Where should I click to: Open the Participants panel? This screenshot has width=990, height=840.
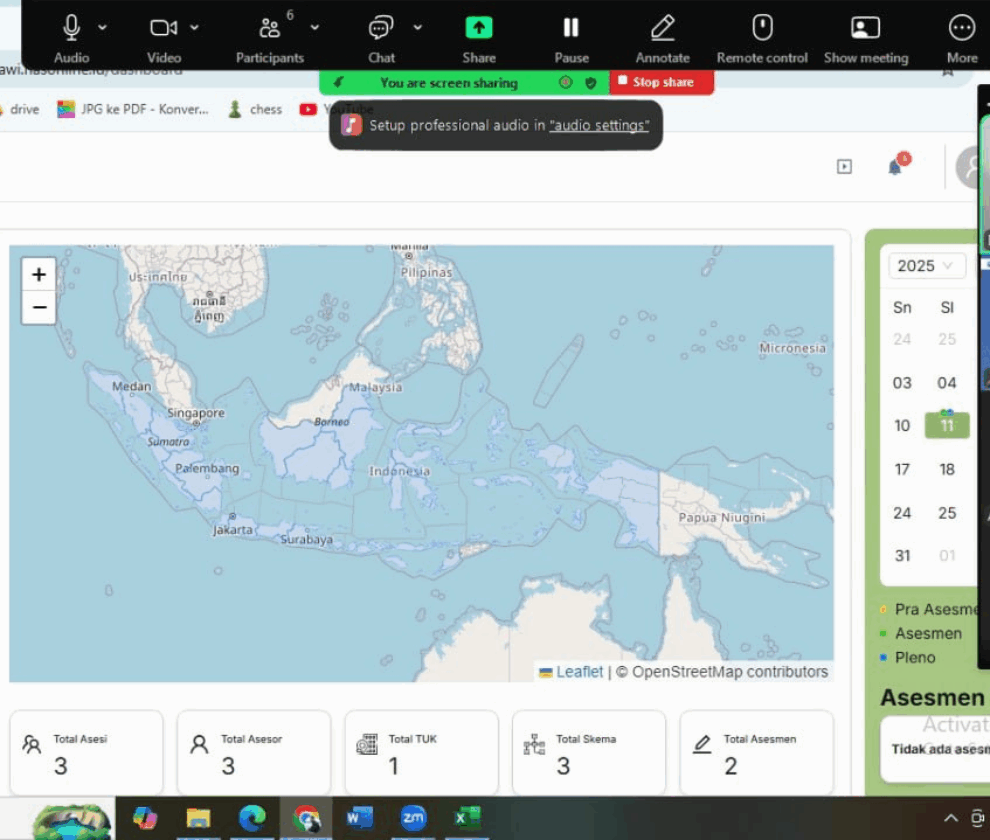tap(269, 28)
